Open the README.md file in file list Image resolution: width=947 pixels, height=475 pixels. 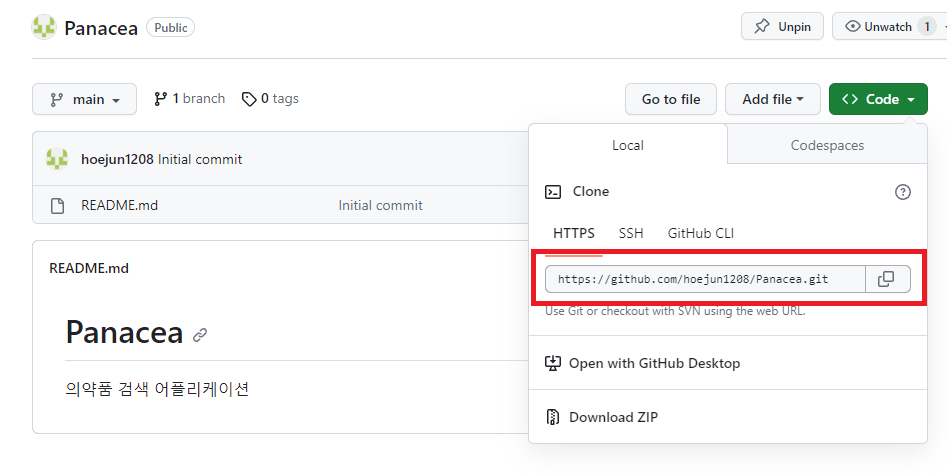[x=120, y=205]
